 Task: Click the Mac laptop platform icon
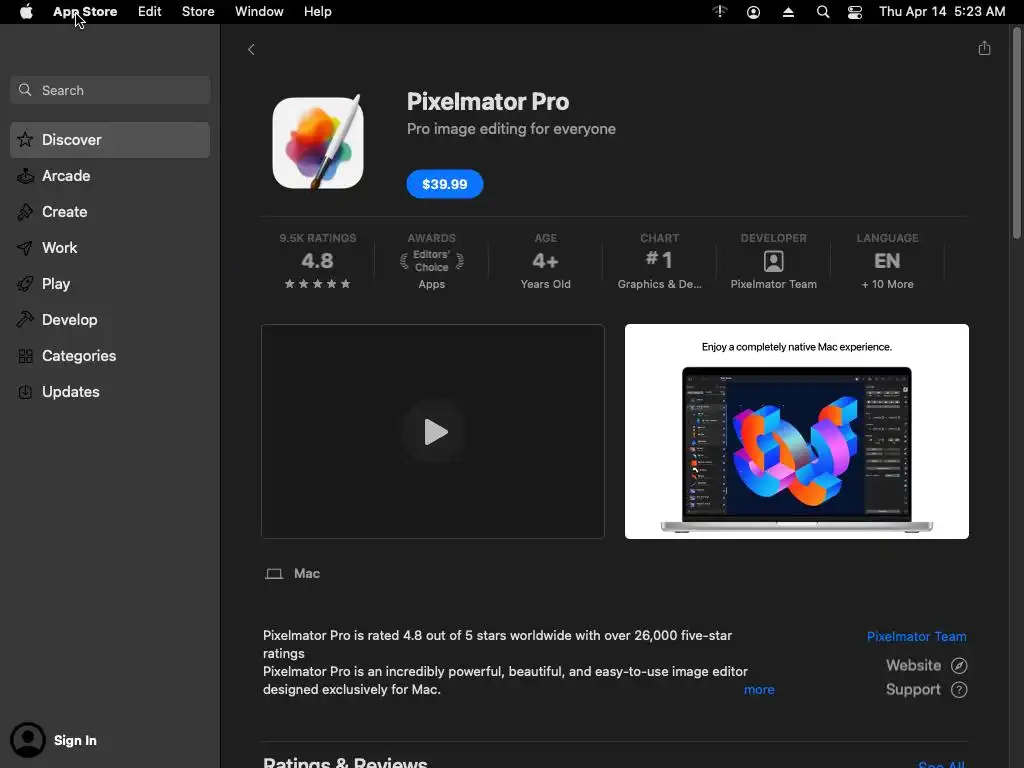pos(274,573)
